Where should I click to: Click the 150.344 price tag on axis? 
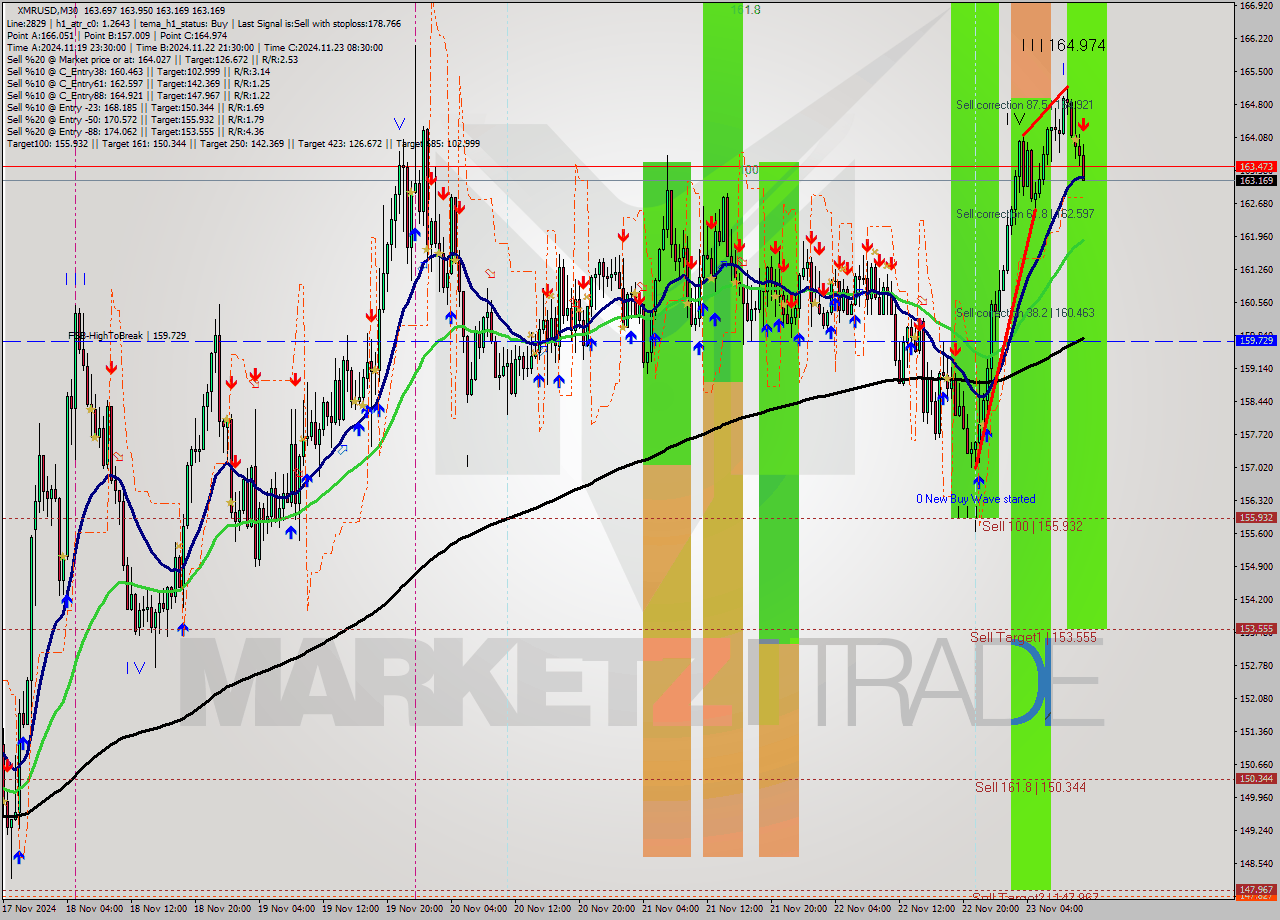(1256, 778)
